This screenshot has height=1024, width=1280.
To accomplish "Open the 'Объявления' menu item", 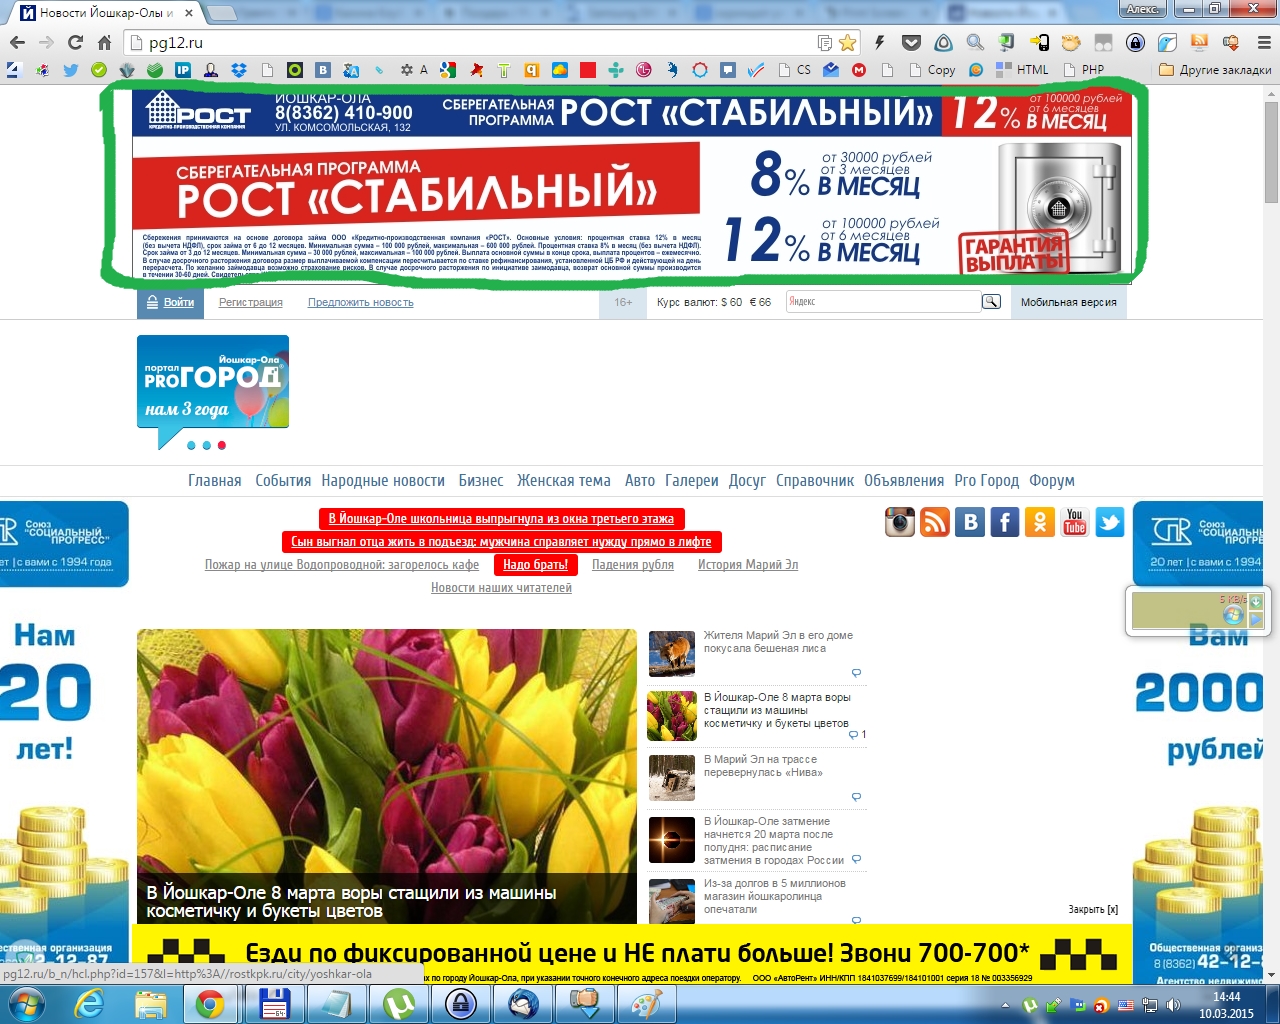I will click(x=904, y=480).
